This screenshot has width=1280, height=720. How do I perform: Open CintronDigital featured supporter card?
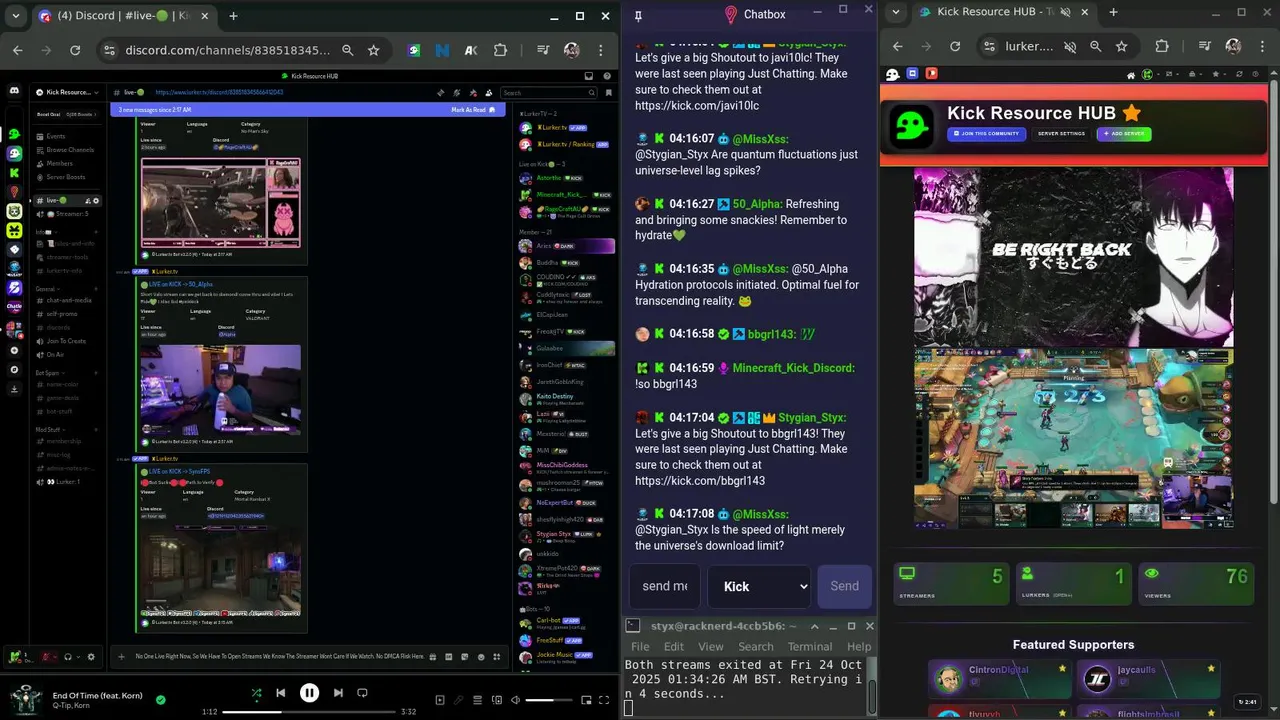click(998, 678)
